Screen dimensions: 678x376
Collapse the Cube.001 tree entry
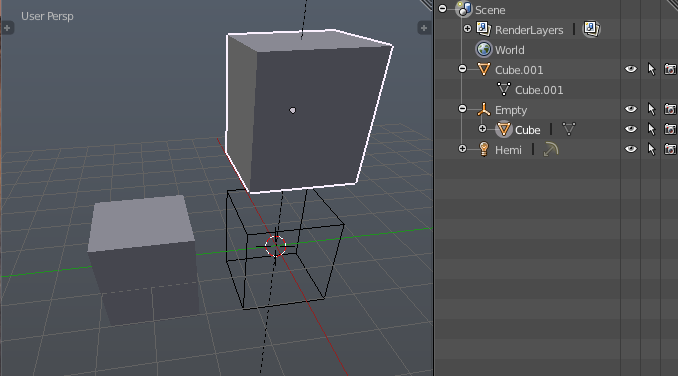click(x=462, y=69)
